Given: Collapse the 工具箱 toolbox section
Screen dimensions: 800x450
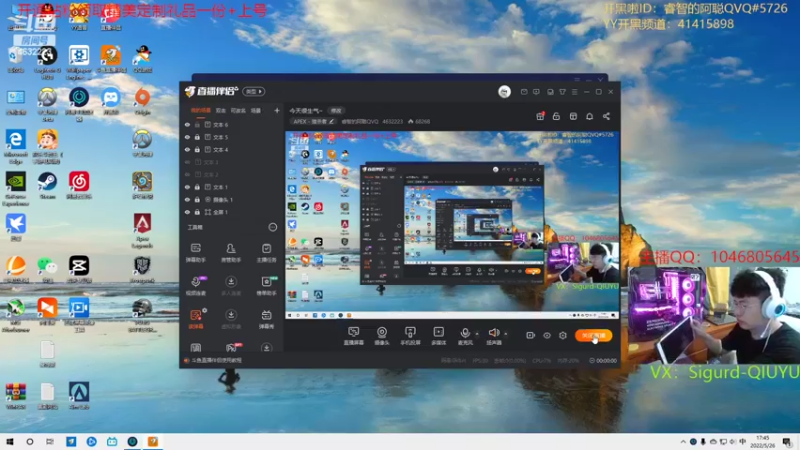Looking at the screenshot, I should pos(273,227).
